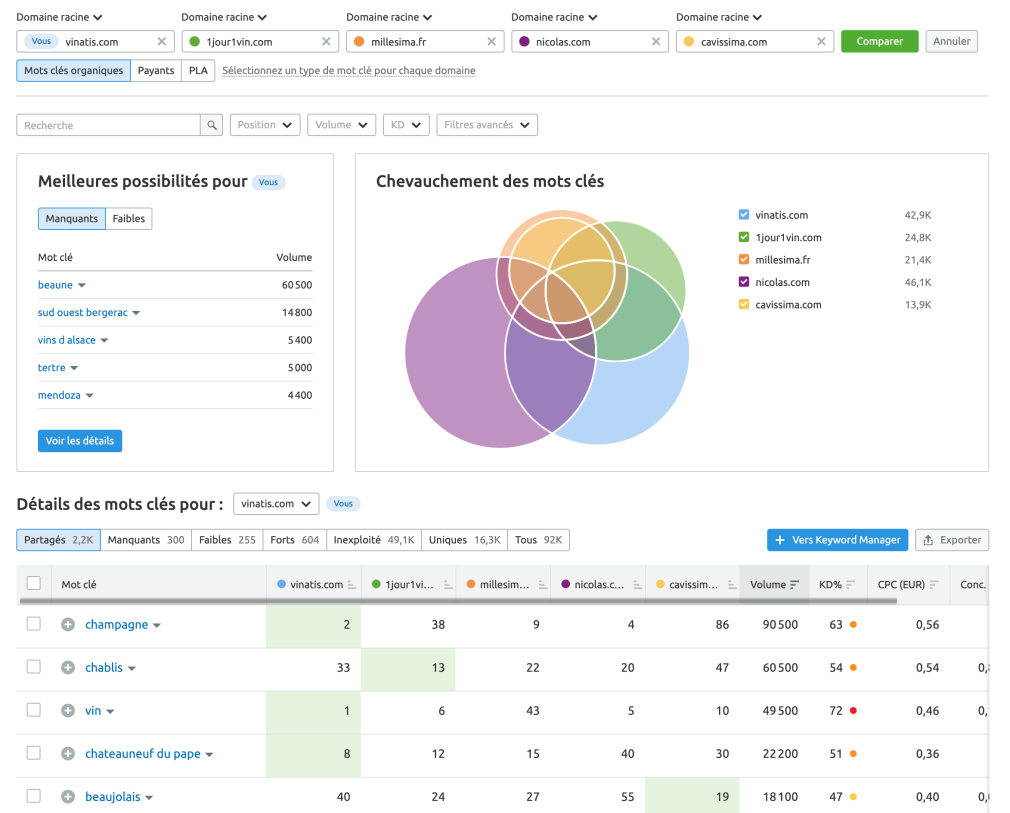Send keywords Vers Keyword Manager

tap(837, 540)
